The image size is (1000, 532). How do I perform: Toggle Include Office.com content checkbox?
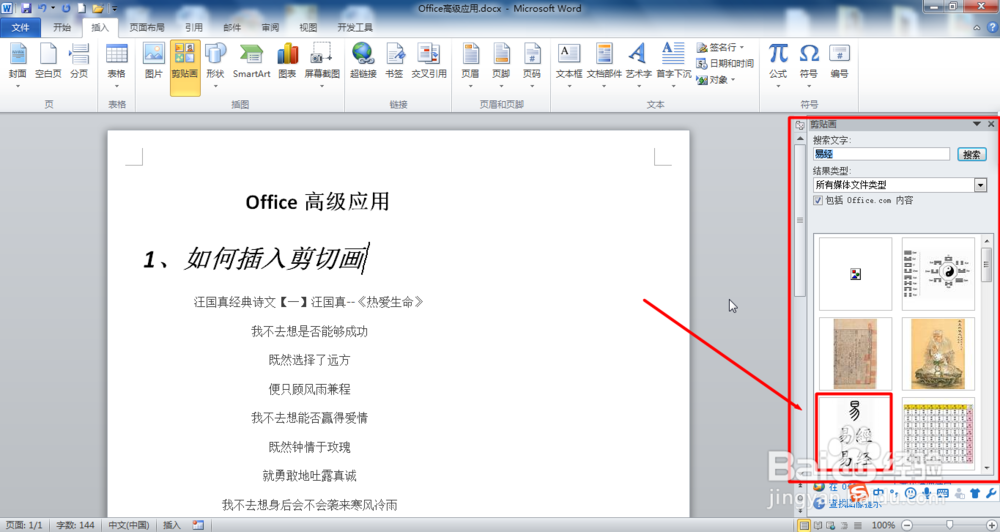pos(818,200)
